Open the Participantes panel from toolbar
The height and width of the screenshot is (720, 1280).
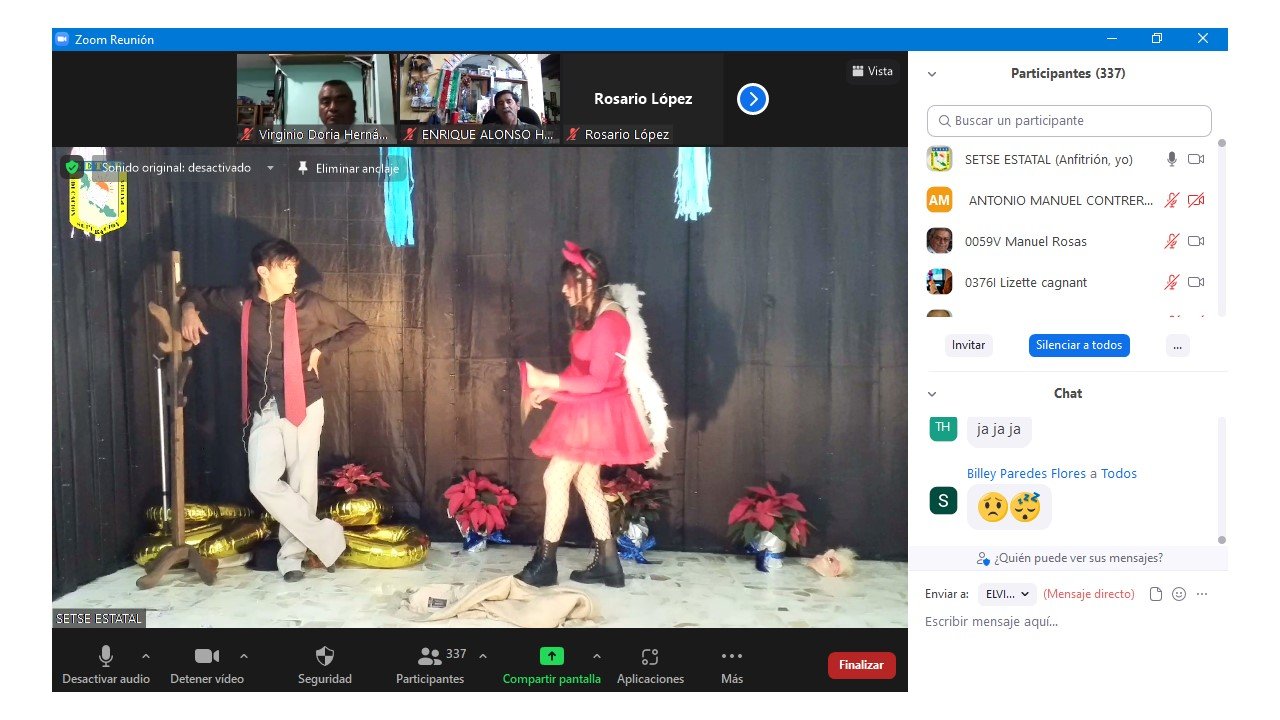click(430, 657)
